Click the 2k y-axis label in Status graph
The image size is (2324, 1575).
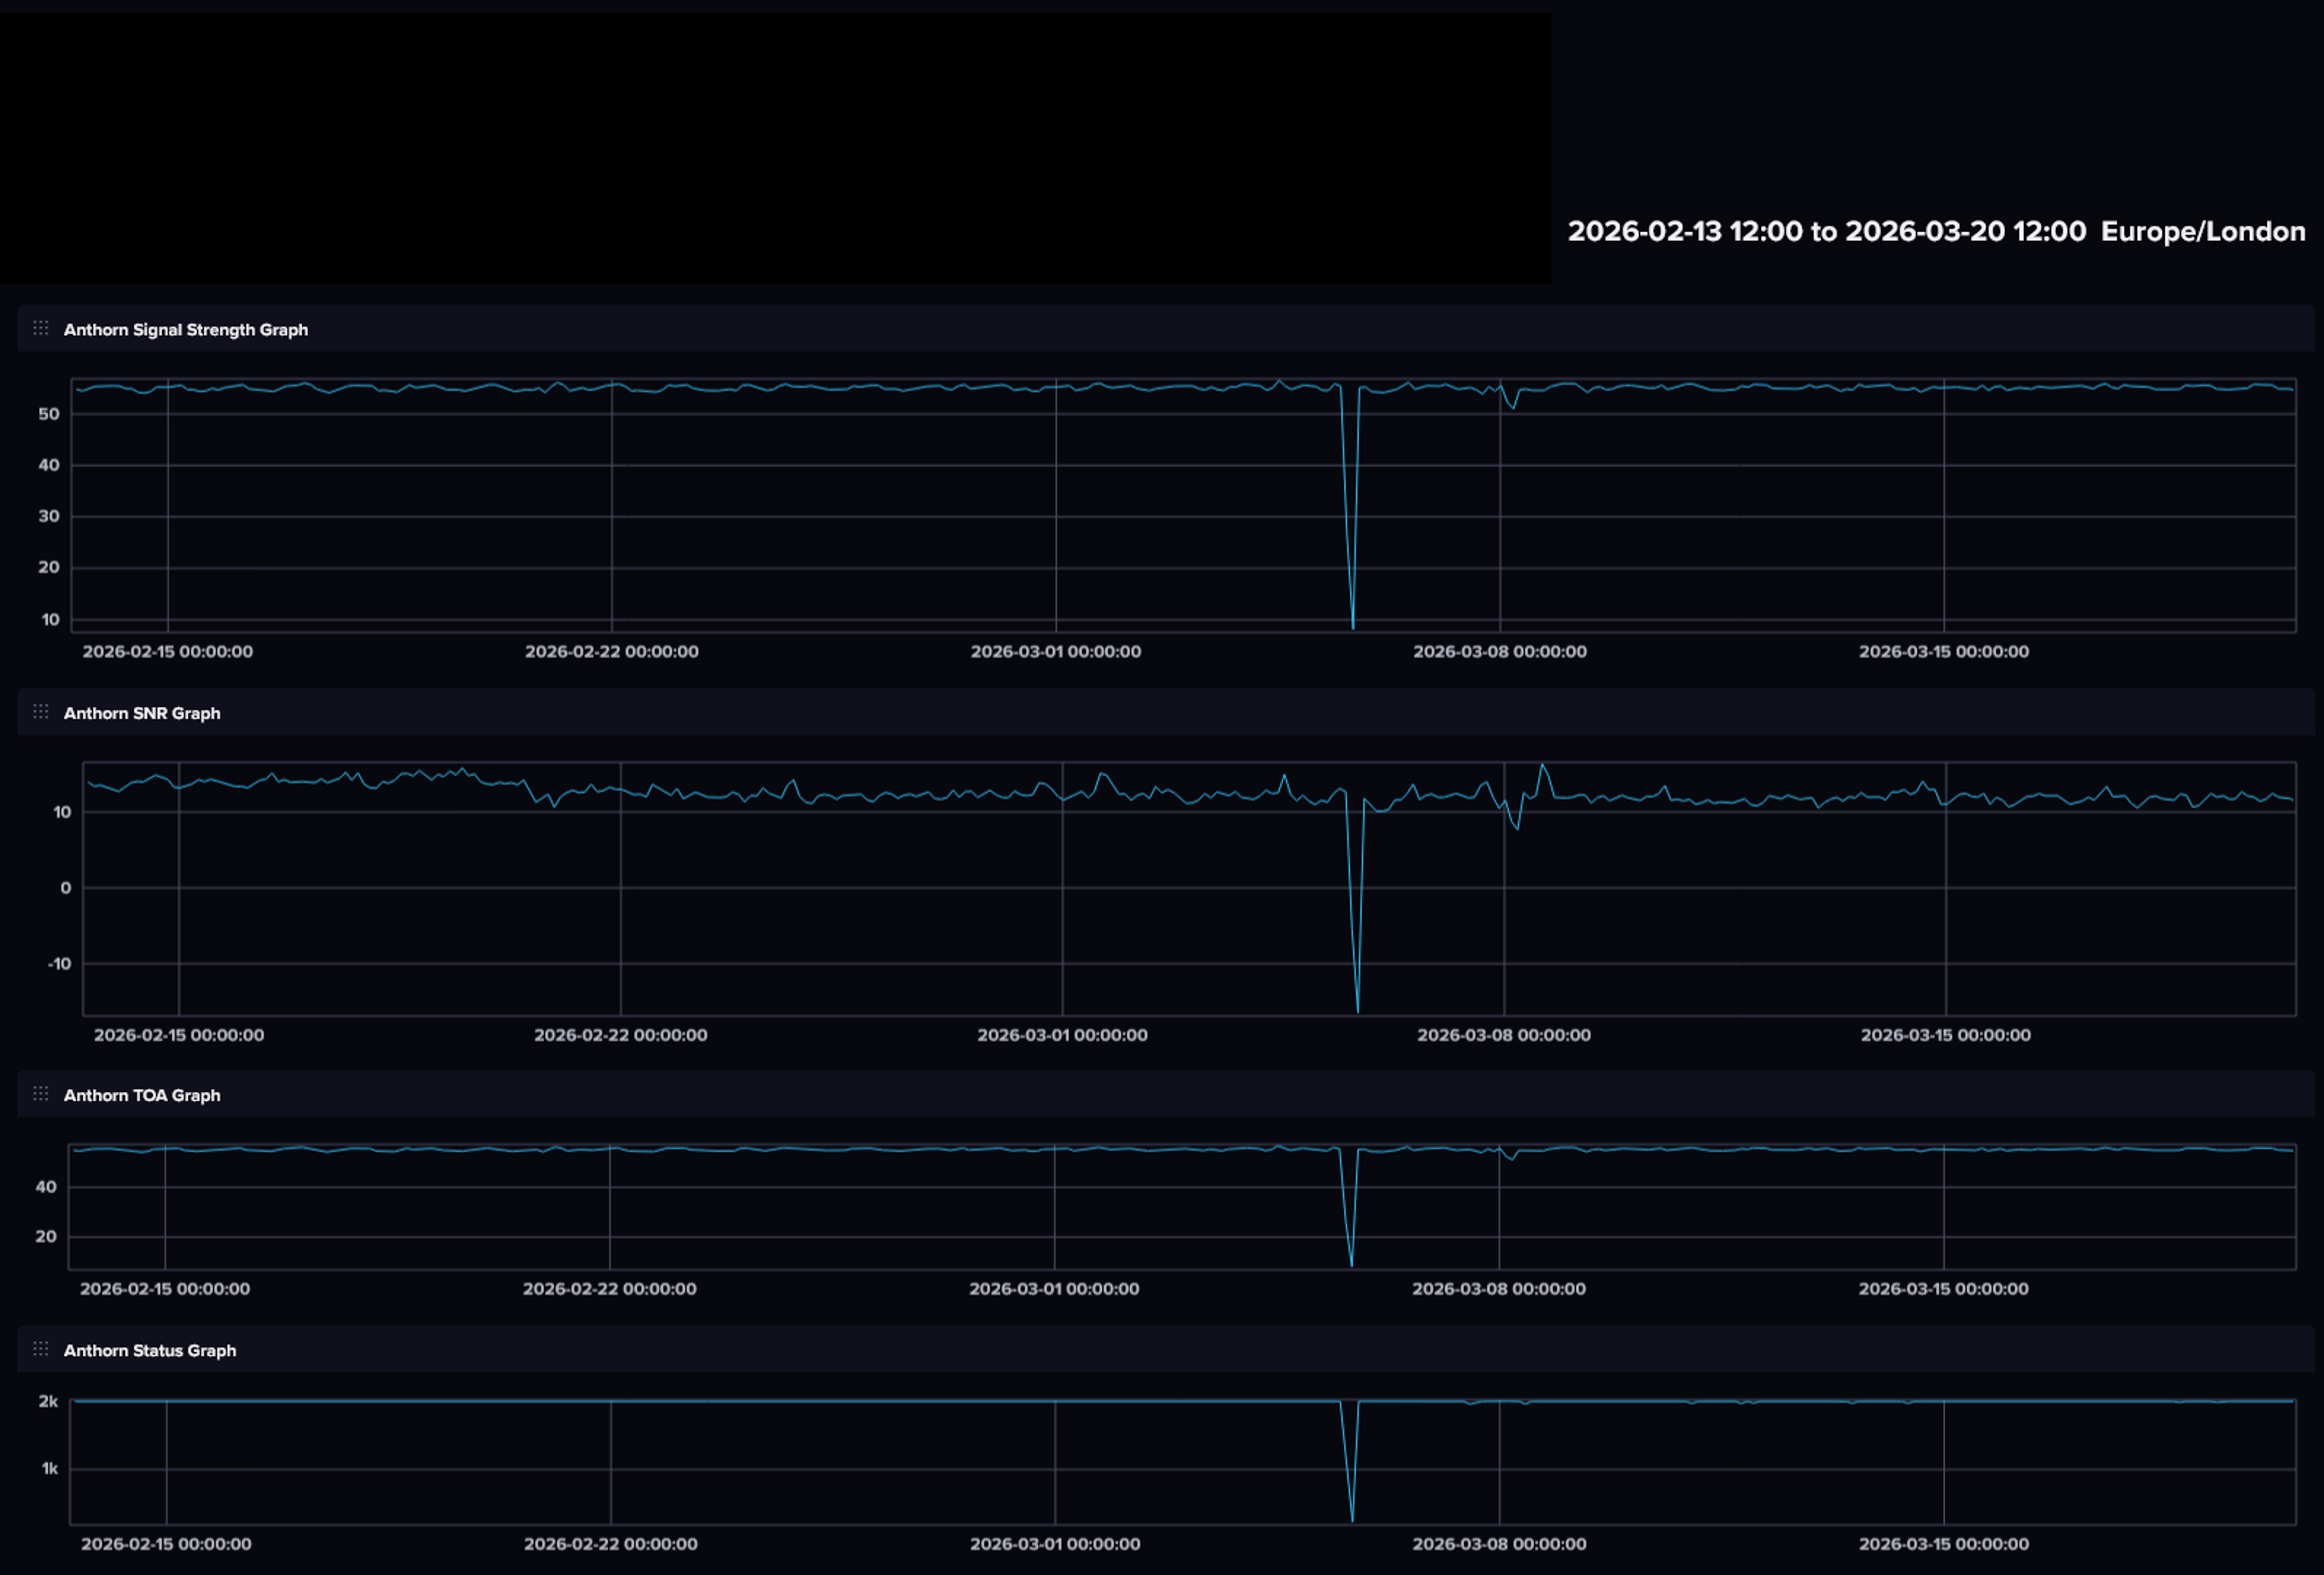click(x=48, y=1401)
